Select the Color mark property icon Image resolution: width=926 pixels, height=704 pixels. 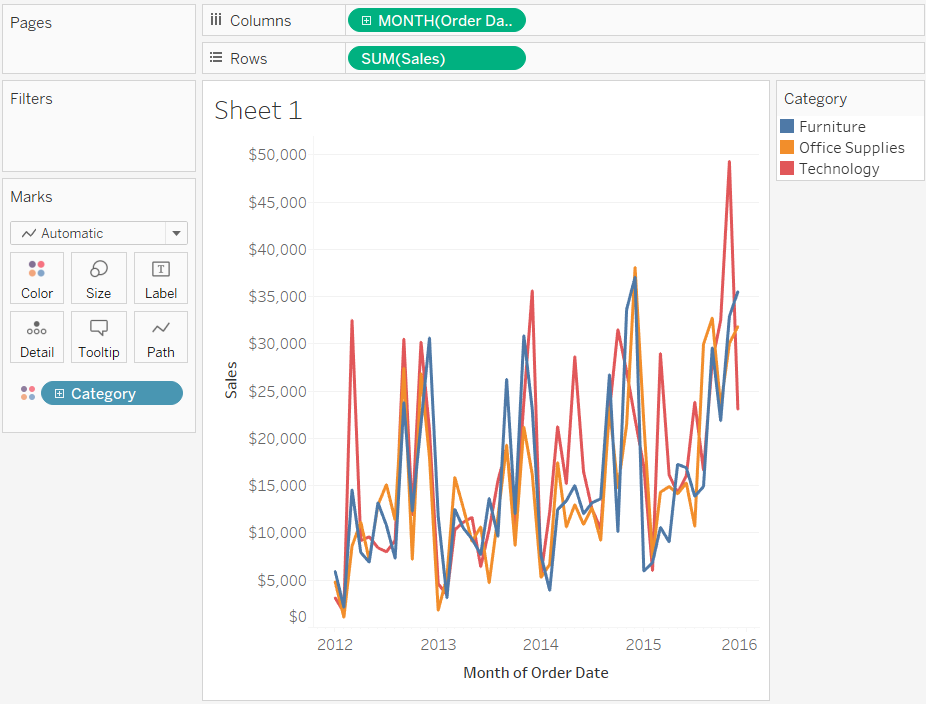tap(36, 277)
